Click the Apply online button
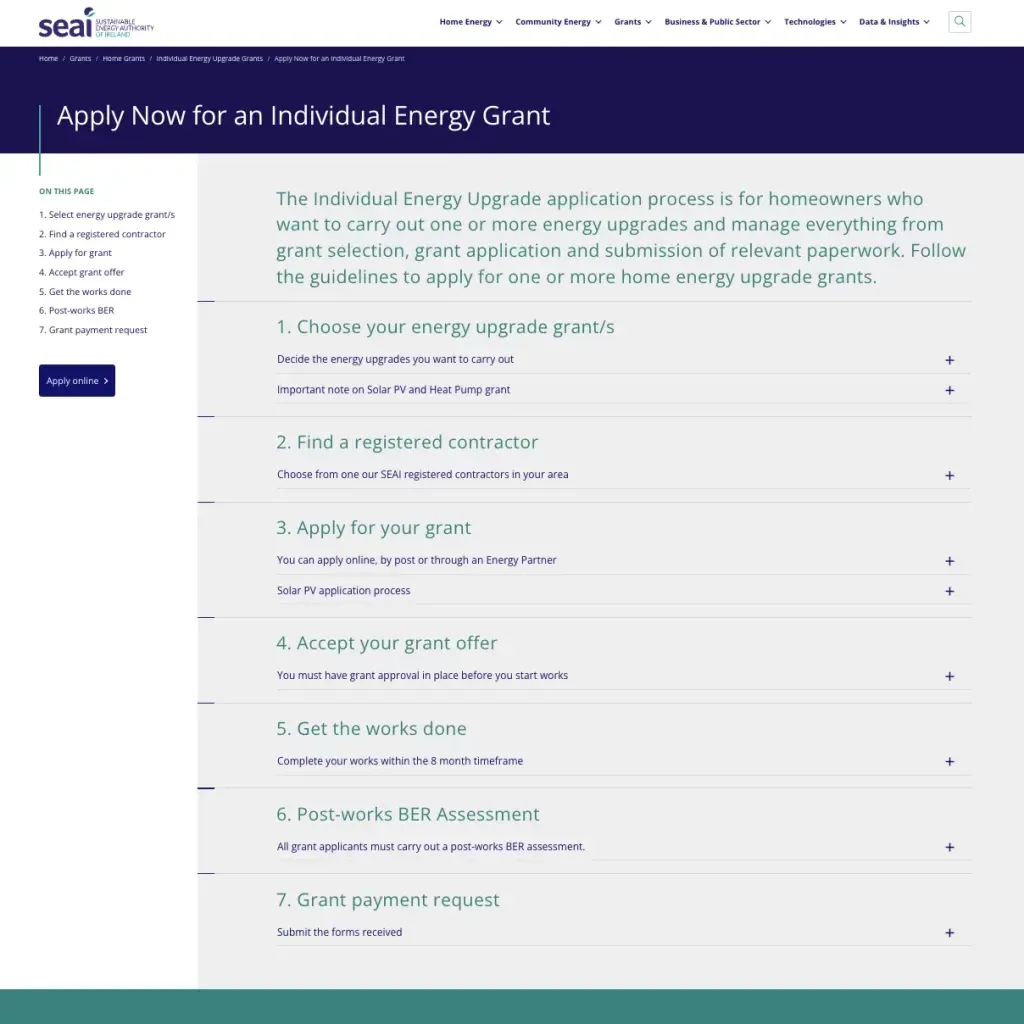Image resolution: width=1024 pixels, height=1024 pixels. [x=77, y=381]
